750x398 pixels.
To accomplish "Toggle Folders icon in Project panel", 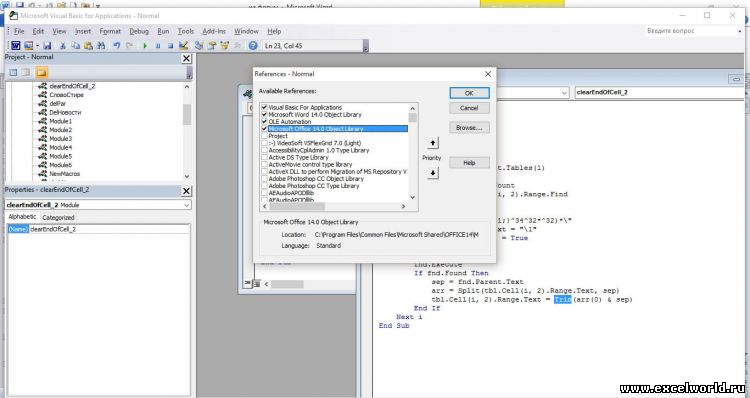I will (42, 72).
